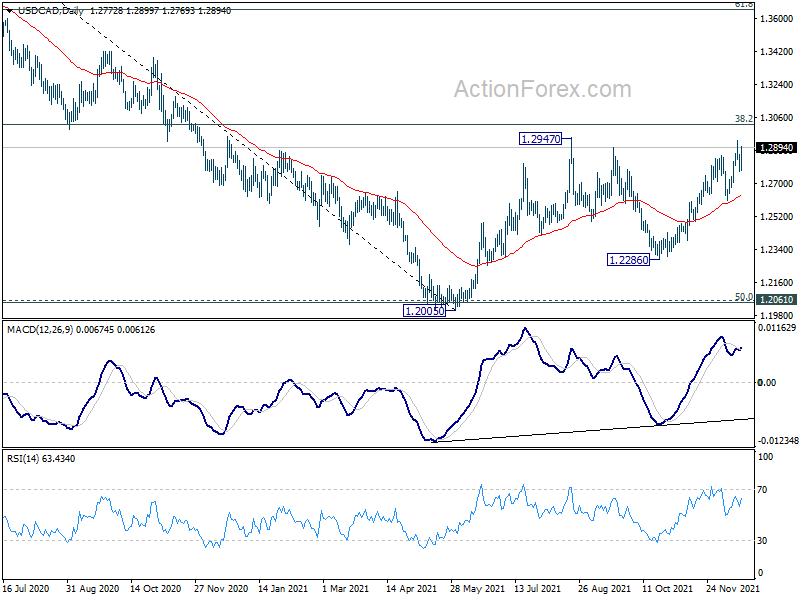Image resolution: width=800 pixels, height=600 pixels.
Task: Select the 38.2 Fibonacci level label
Action: tap(743, 117)
